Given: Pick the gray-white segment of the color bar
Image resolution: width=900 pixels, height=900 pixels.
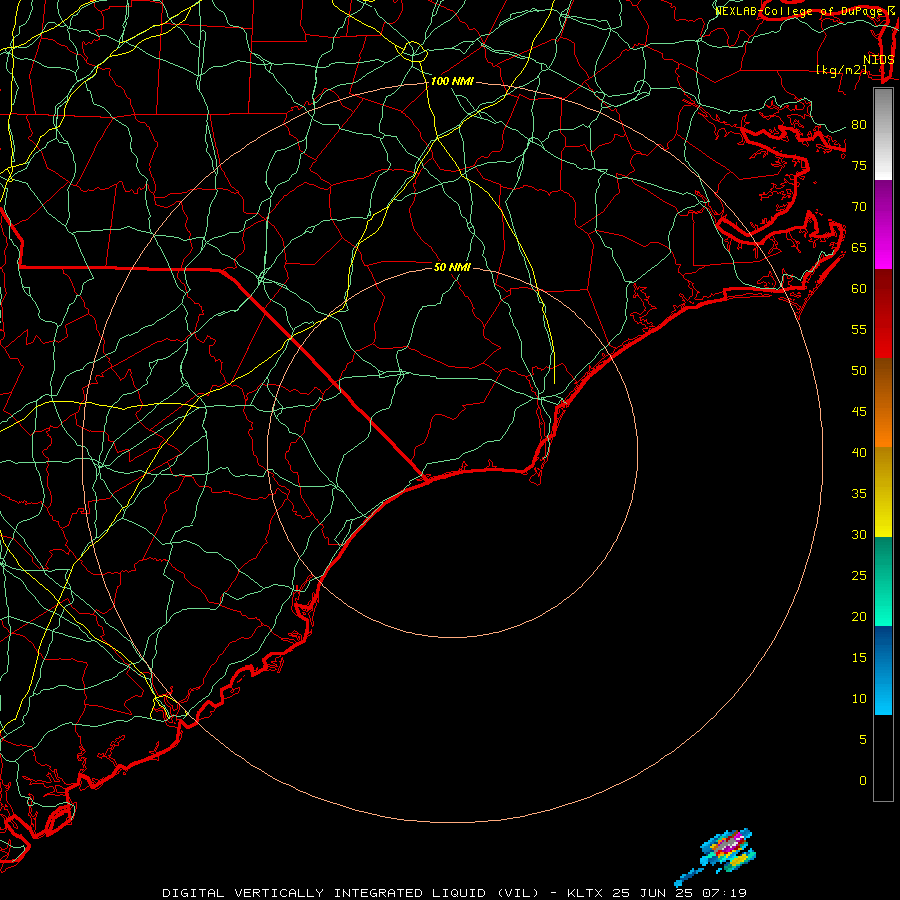Looking at the screenshot, I should point(883,134).
